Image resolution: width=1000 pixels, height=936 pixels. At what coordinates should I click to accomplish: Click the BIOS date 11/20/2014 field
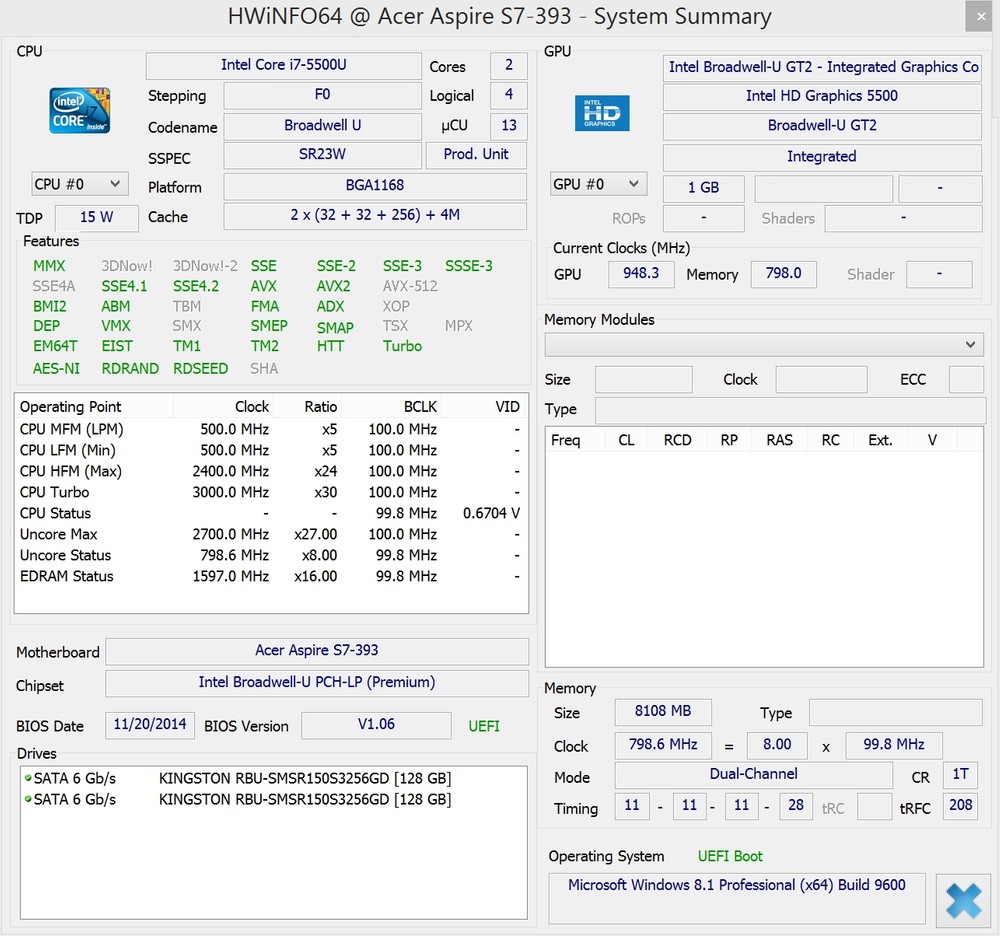150,725
